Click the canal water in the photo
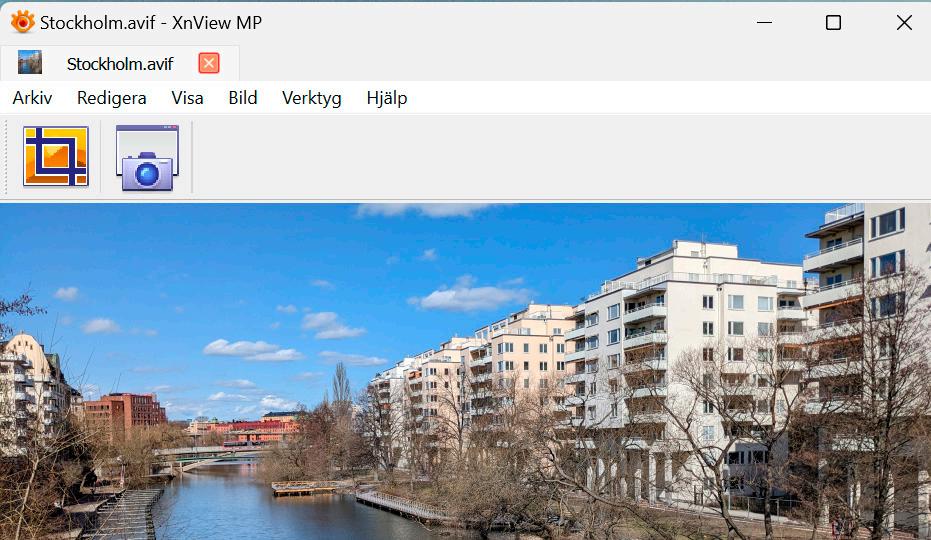Screen dimensions: 931x540 (249, 505)
